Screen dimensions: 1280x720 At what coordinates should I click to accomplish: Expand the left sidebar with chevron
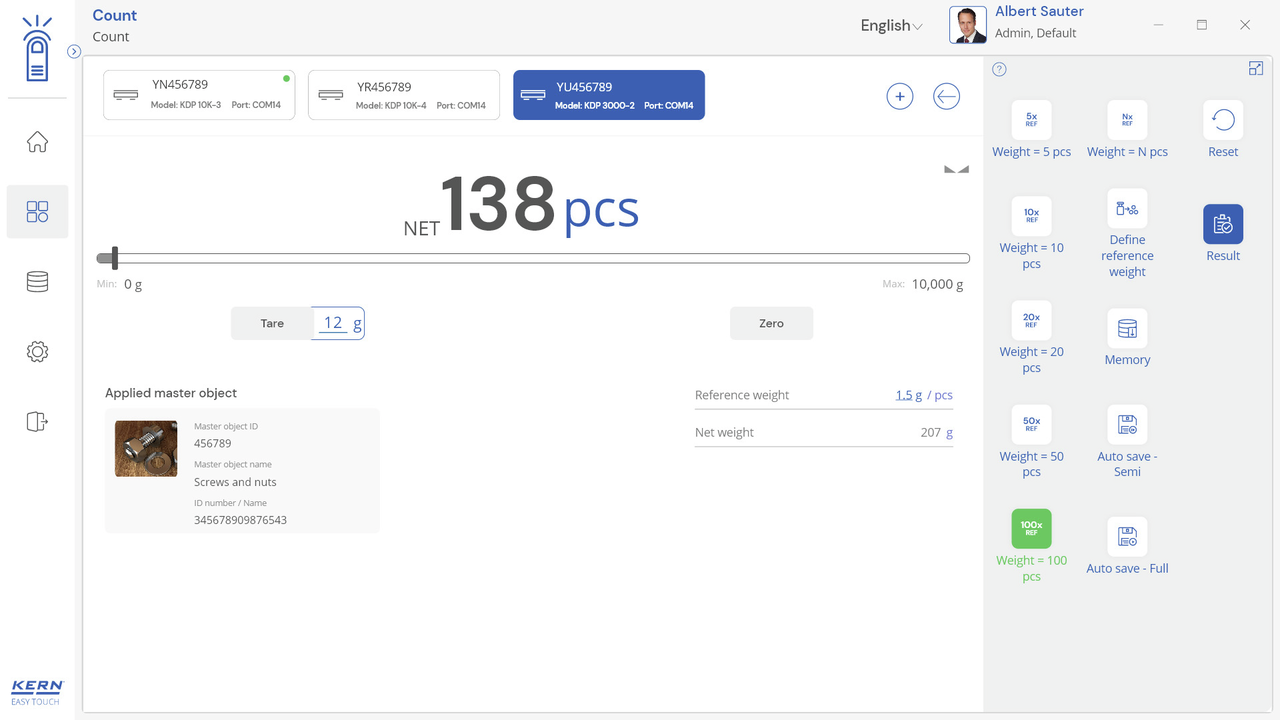tap(74, 51)
